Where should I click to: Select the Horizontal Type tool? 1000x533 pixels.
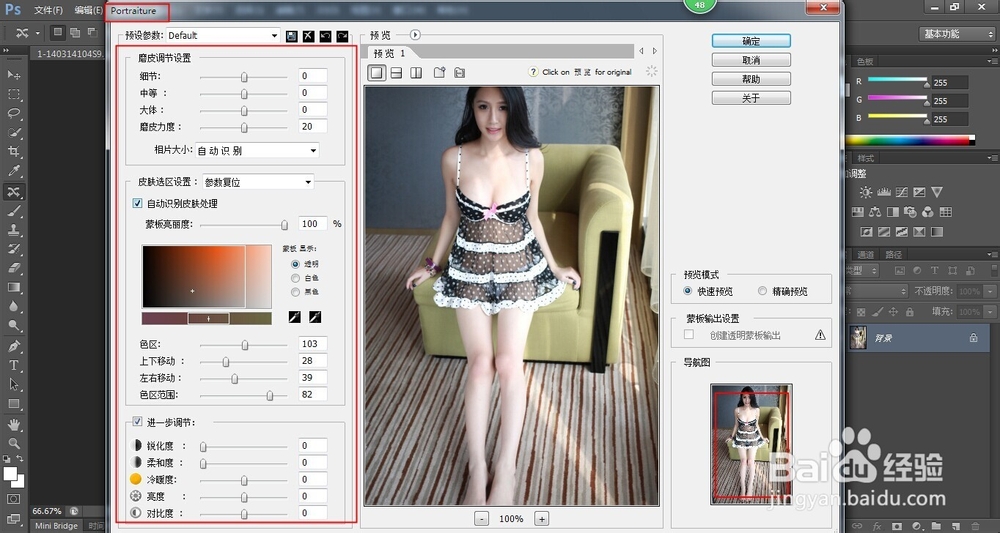(13, 365)
